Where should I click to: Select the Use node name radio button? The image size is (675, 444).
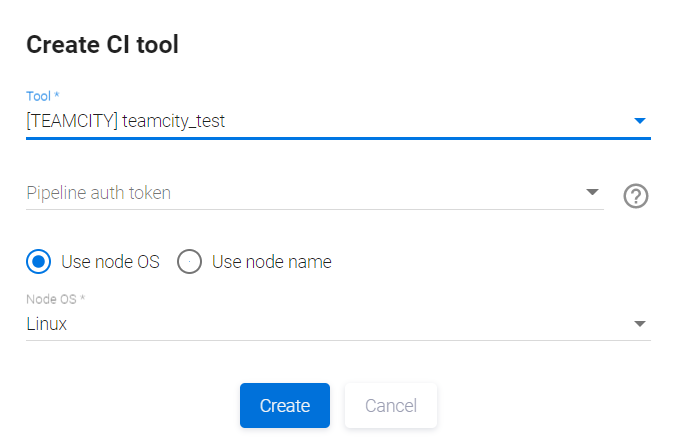pyautogui.click(x=190, y=262)
